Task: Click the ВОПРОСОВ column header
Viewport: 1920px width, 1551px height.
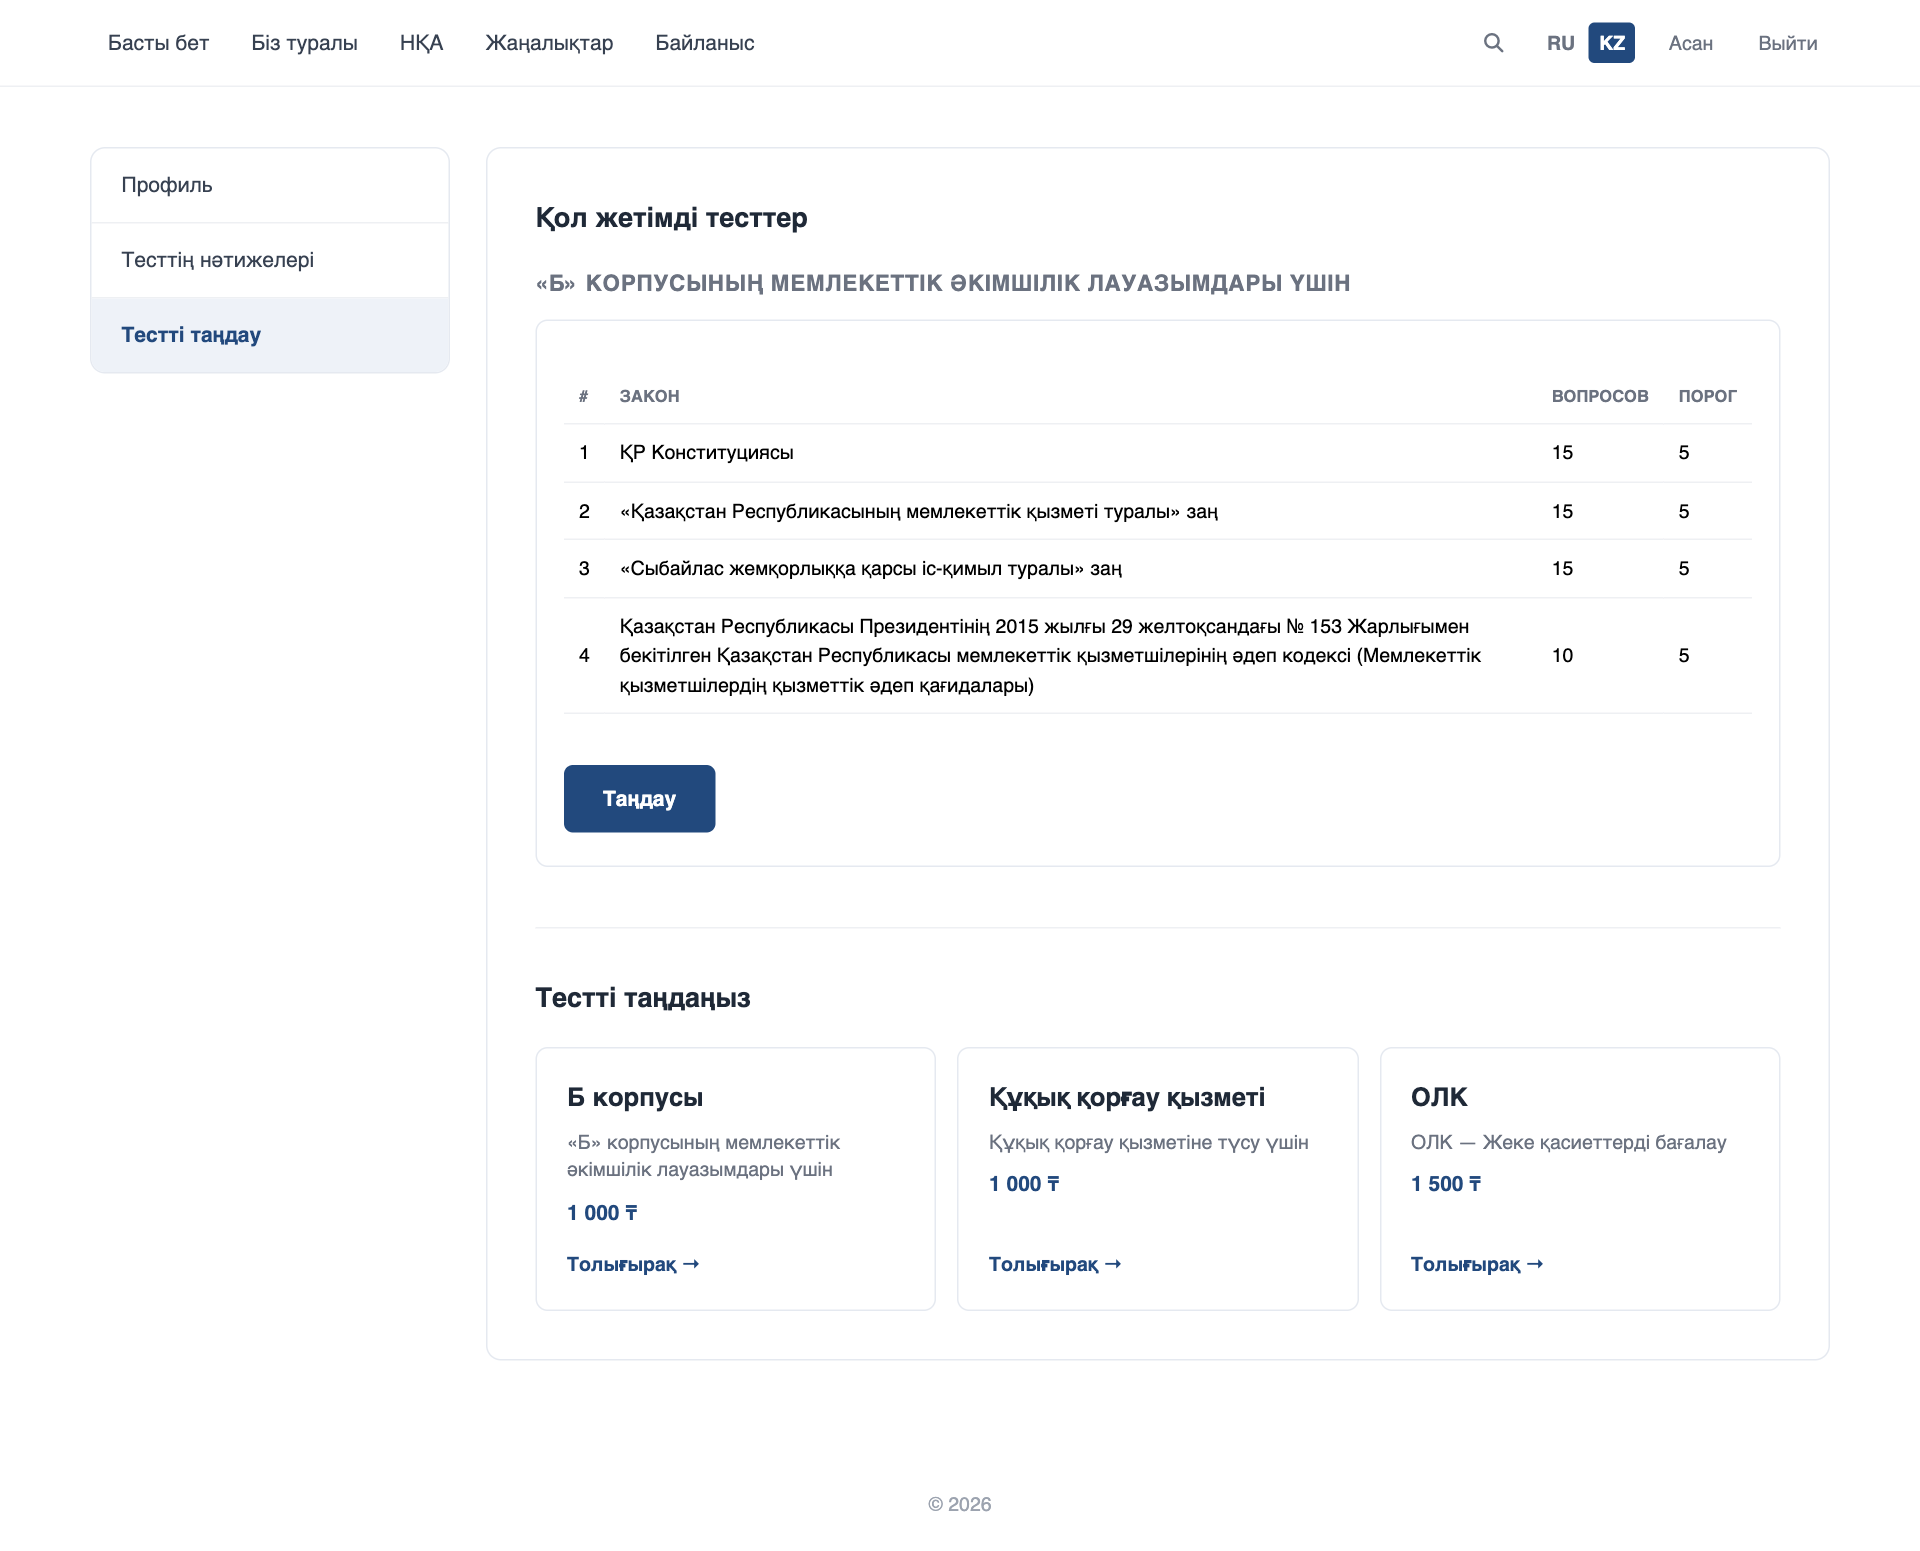Action: (x=1599, y=396)
